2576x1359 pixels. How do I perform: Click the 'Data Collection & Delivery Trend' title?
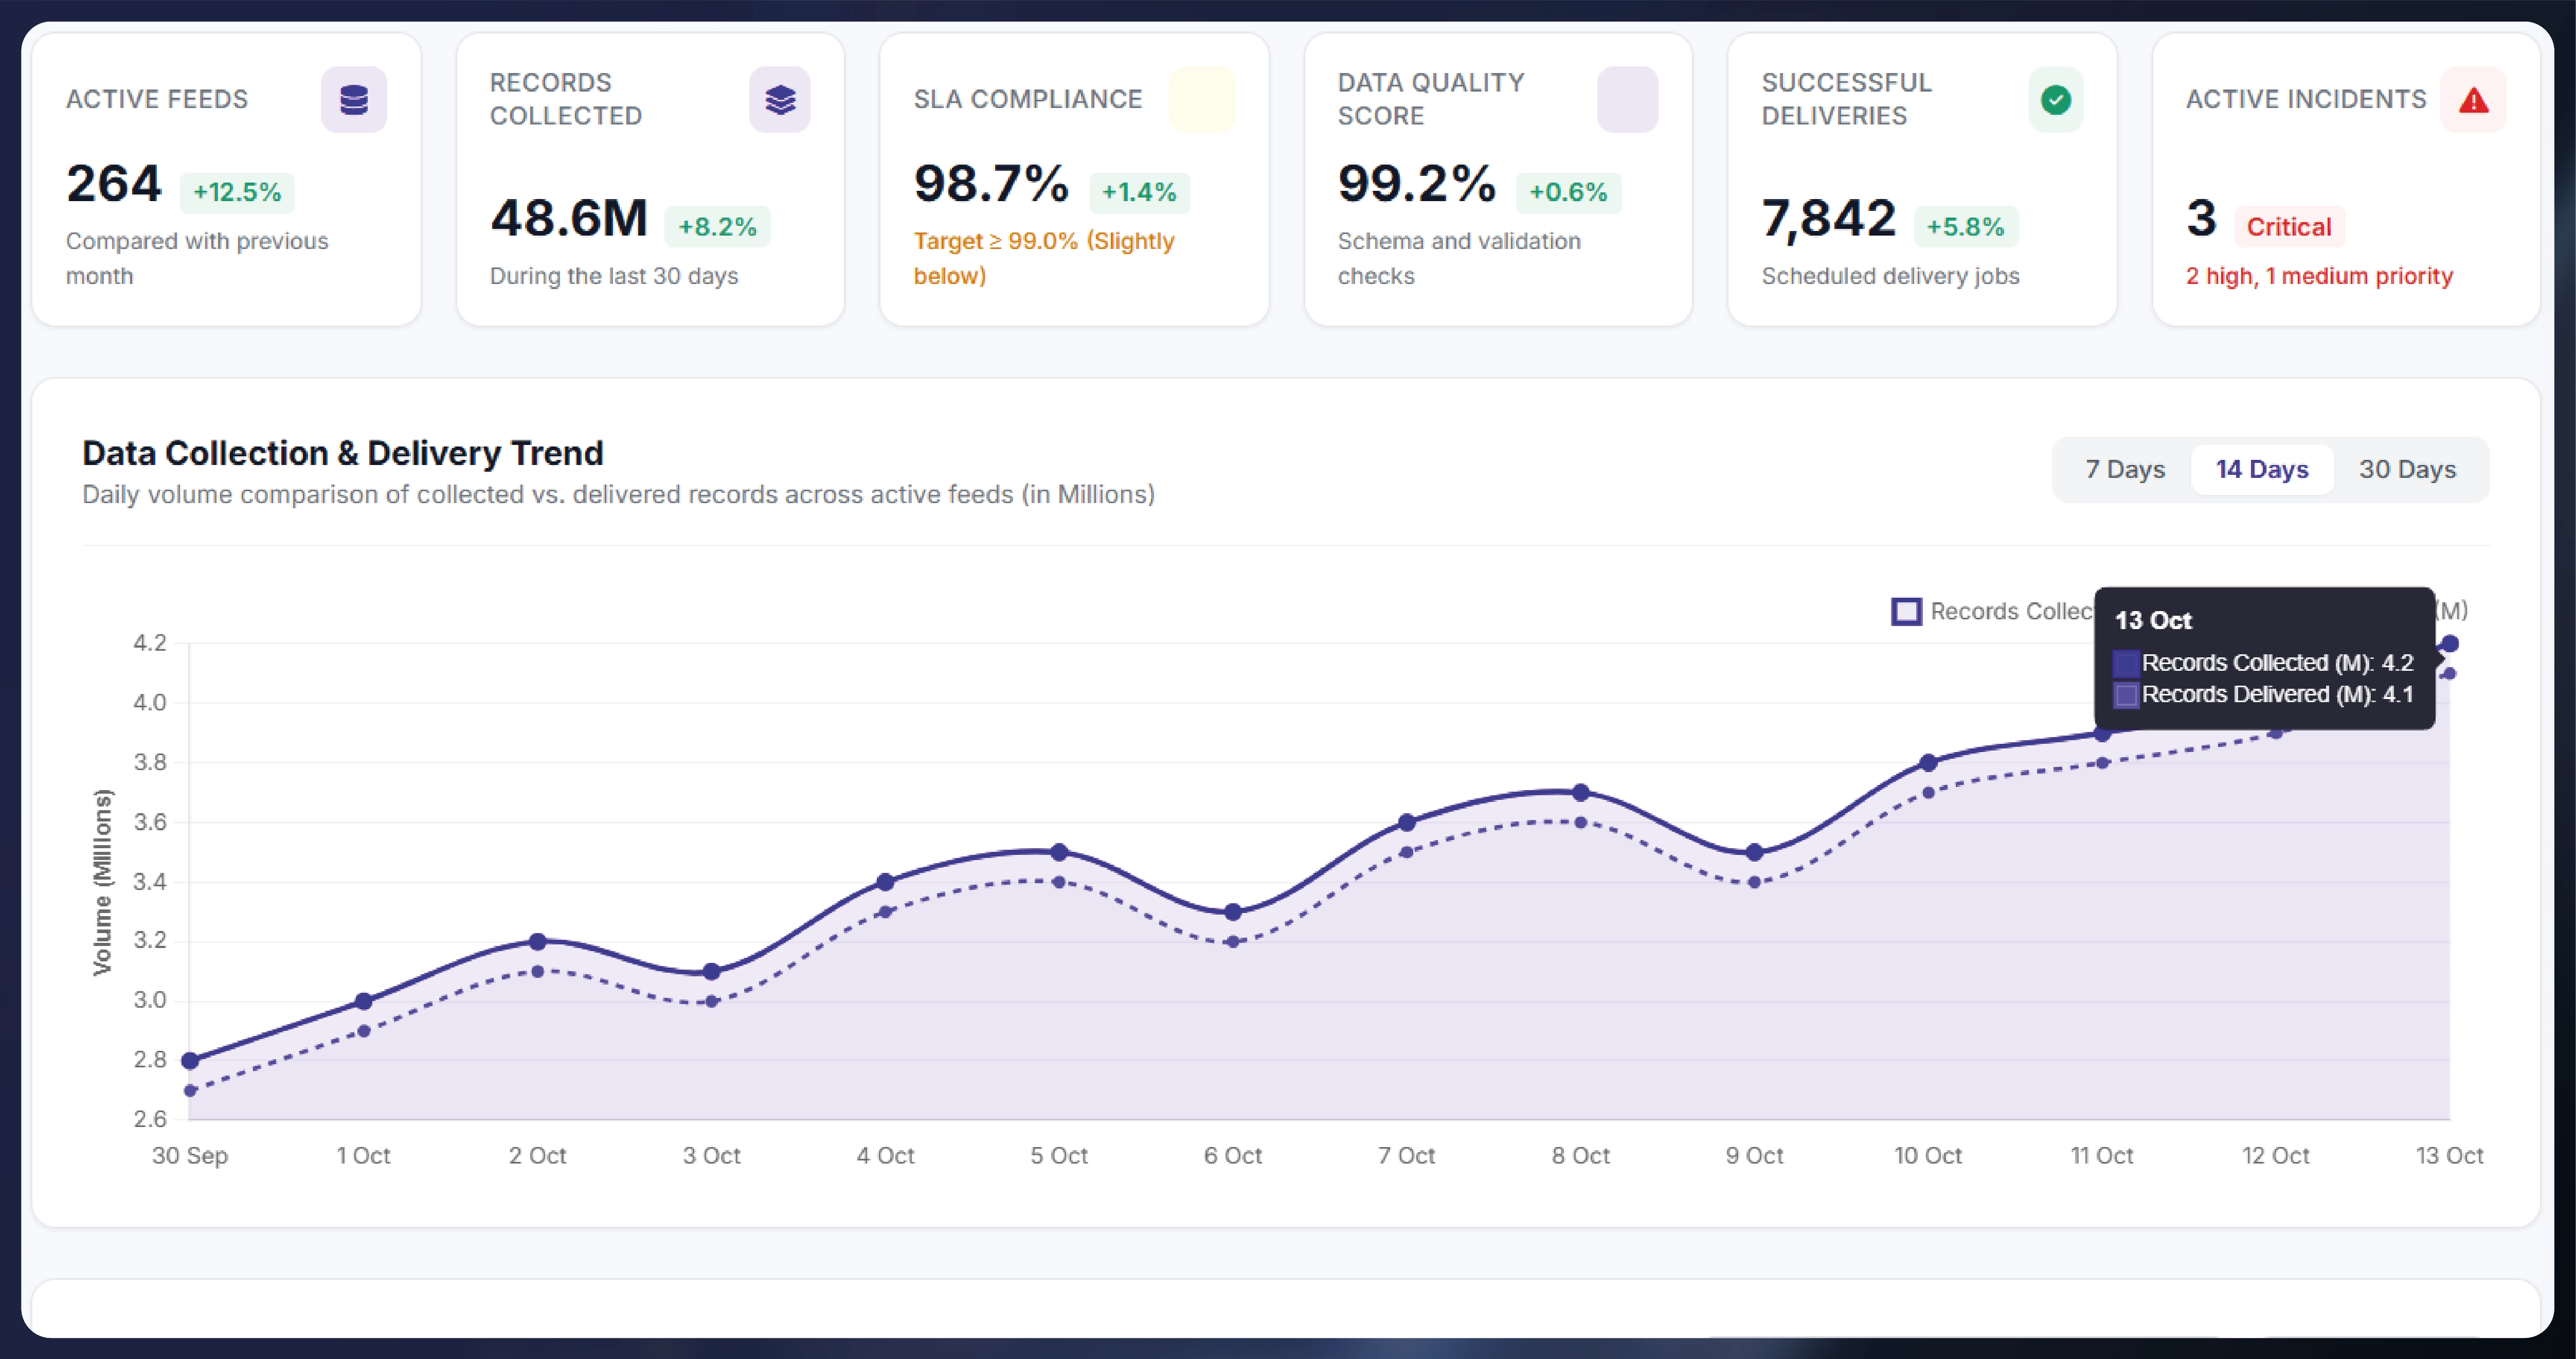click(343, 453)
